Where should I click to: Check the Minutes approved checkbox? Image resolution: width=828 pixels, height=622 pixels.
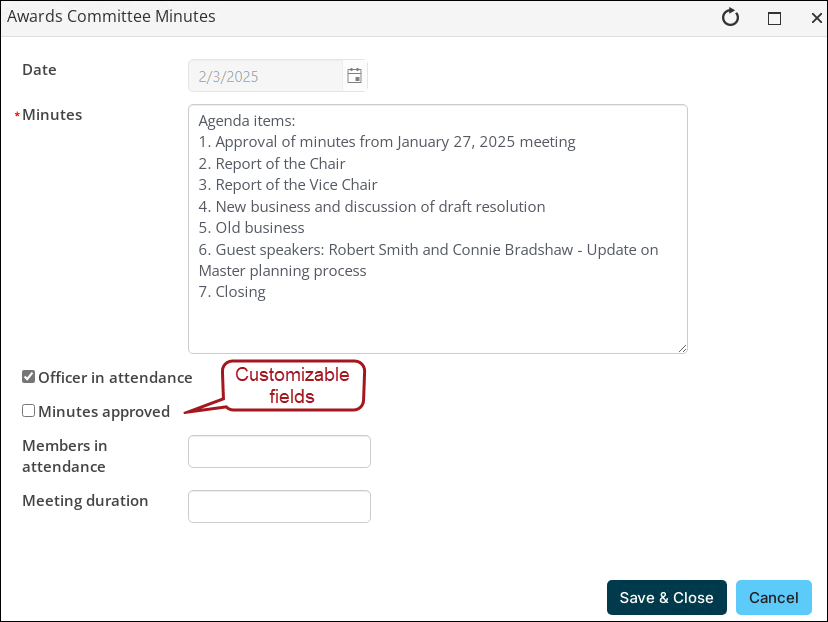[29, 410]
